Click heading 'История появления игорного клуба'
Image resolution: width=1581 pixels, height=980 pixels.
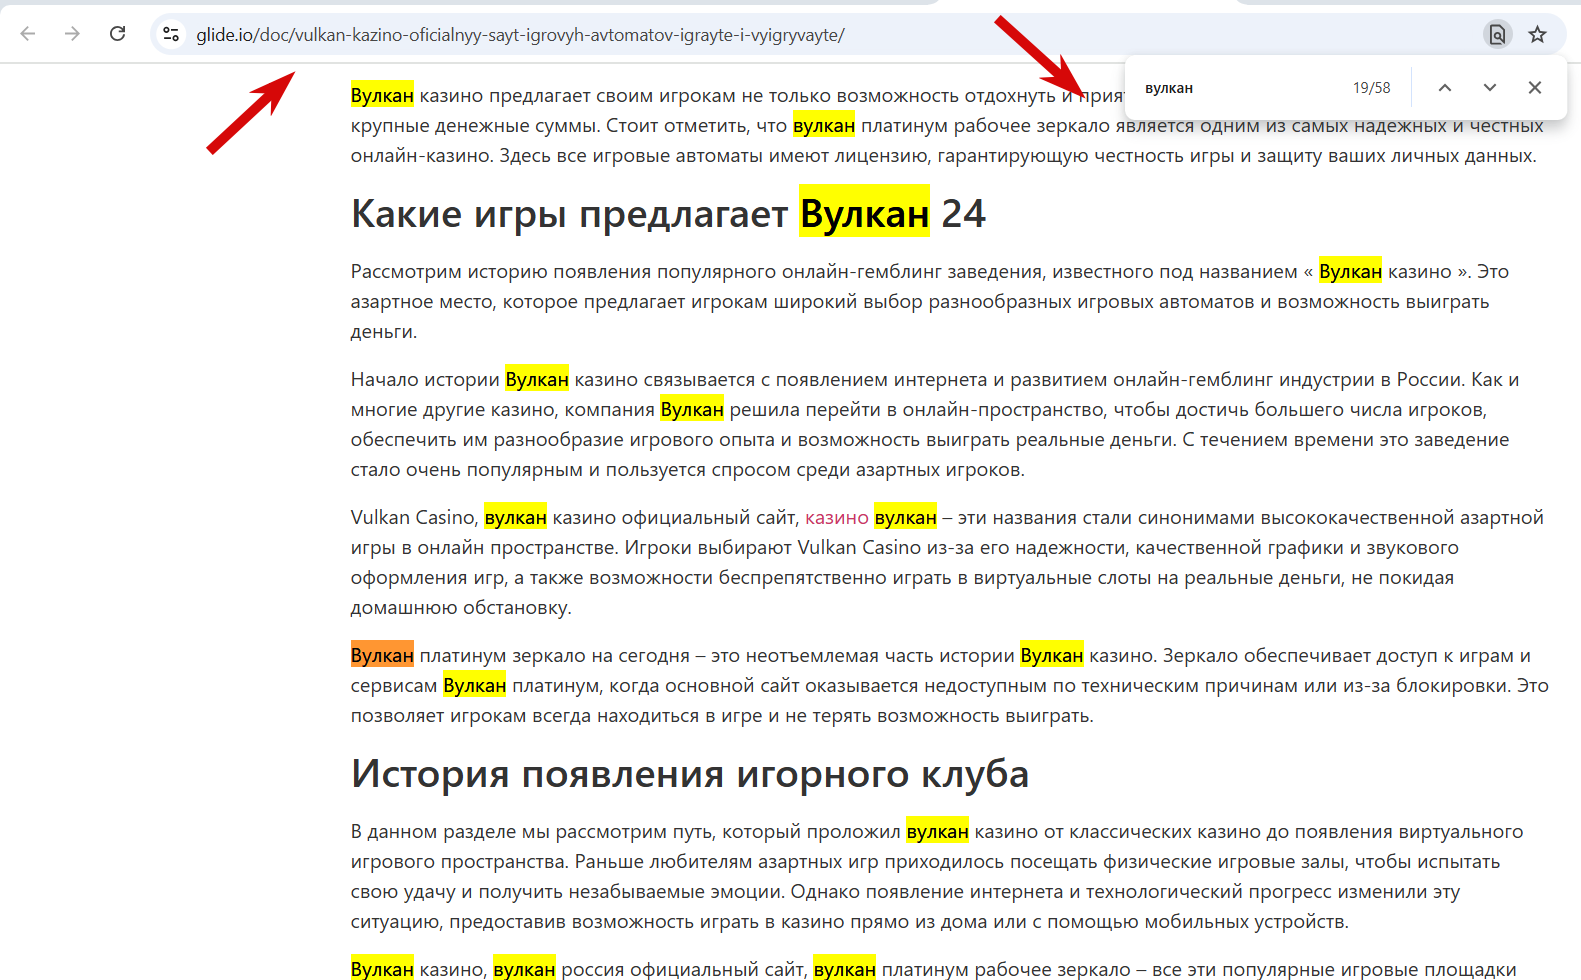(x=690, y=774)
